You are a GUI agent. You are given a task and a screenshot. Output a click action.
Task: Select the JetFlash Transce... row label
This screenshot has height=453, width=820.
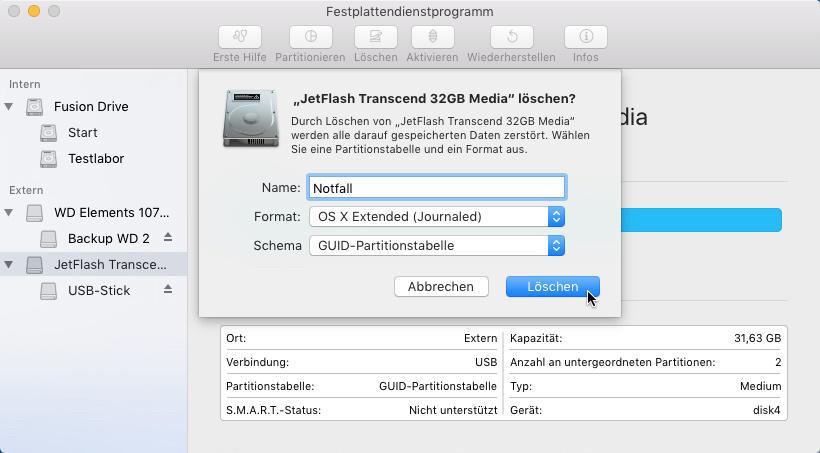(x=110, y=265)
